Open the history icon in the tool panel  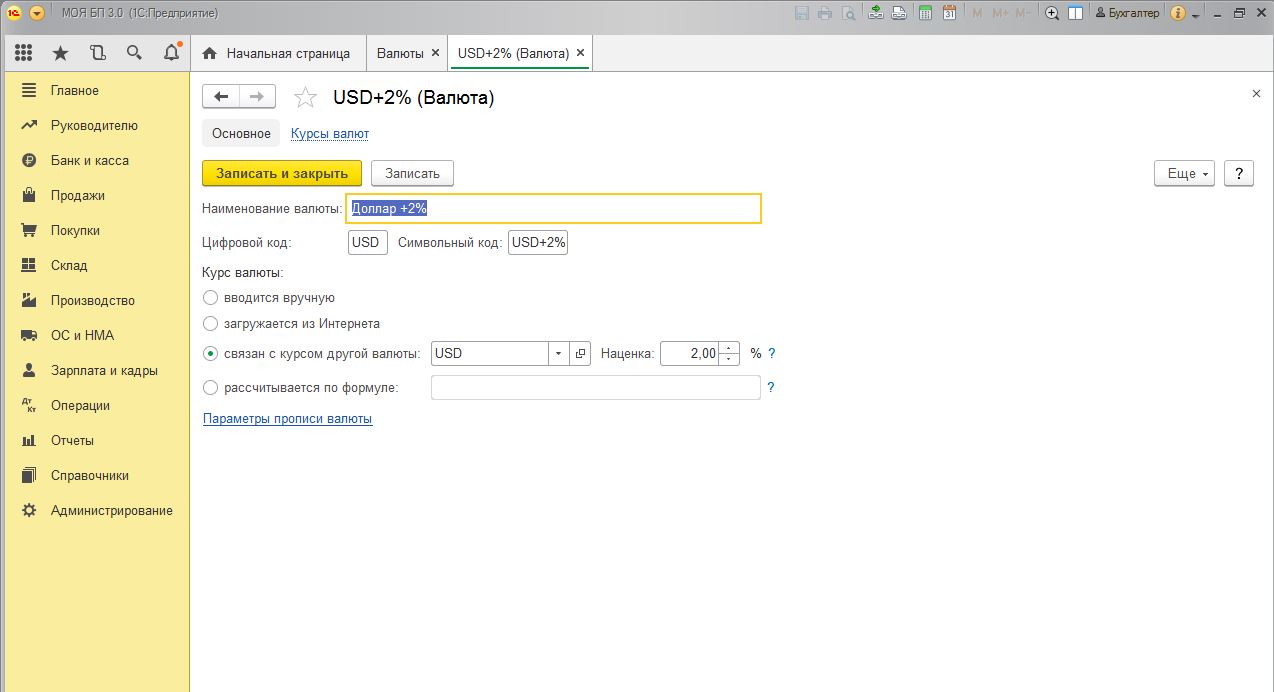pos(97,53)
